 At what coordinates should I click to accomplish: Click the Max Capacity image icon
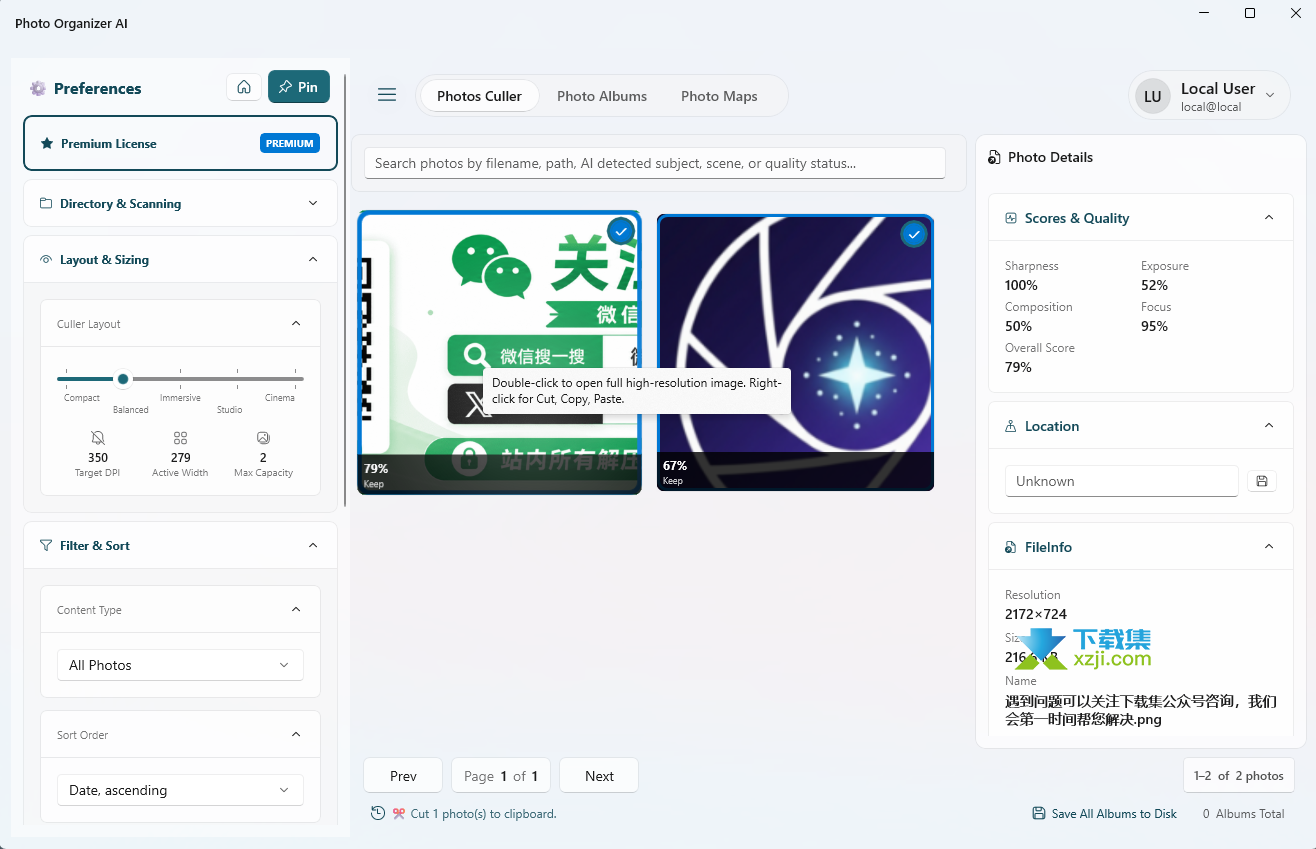coord(264,438)
